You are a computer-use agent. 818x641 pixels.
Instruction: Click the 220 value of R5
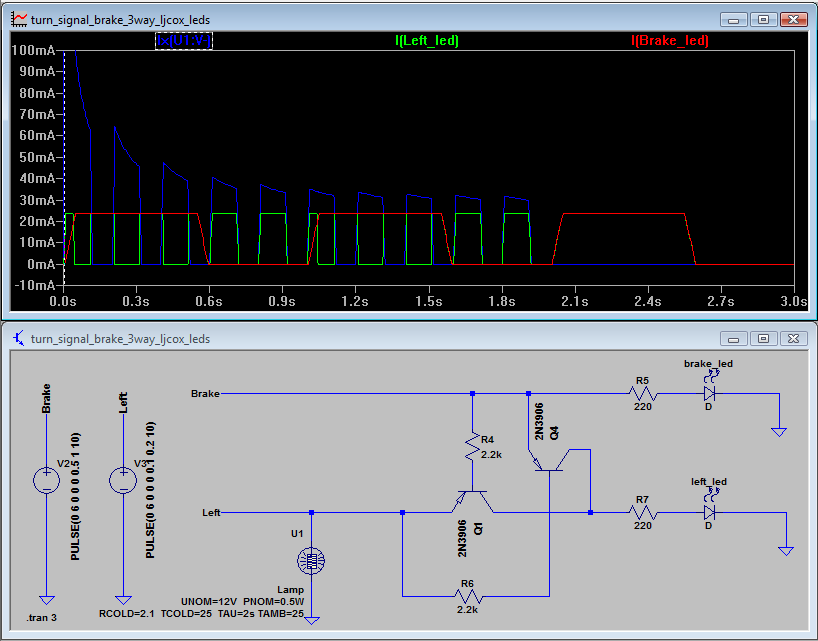click(643, 407)
